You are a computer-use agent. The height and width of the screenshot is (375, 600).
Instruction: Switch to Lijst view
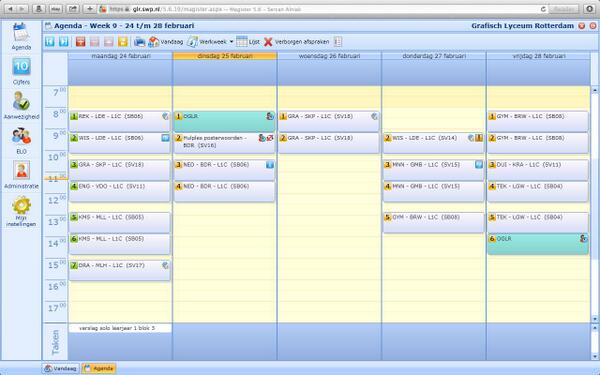(248, 42)
